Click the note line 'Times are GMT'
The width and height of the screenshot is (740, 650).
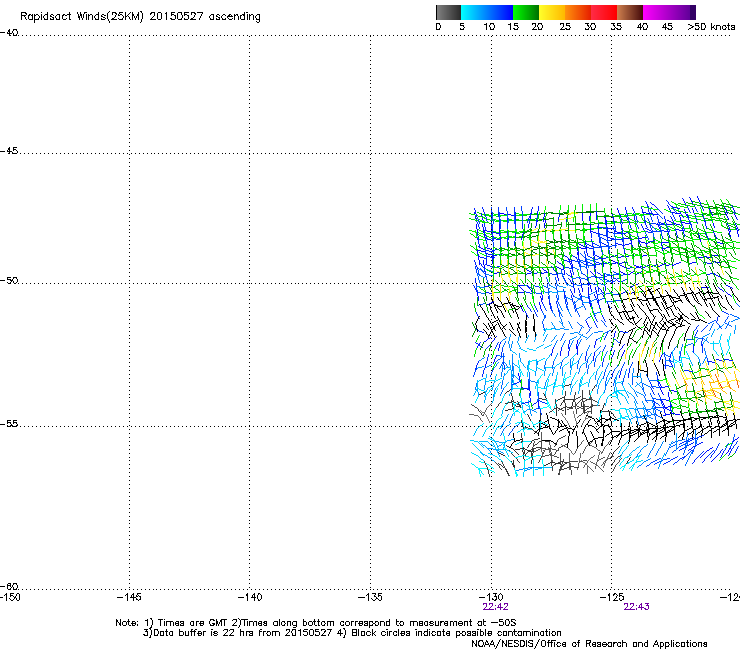point(193,623)
